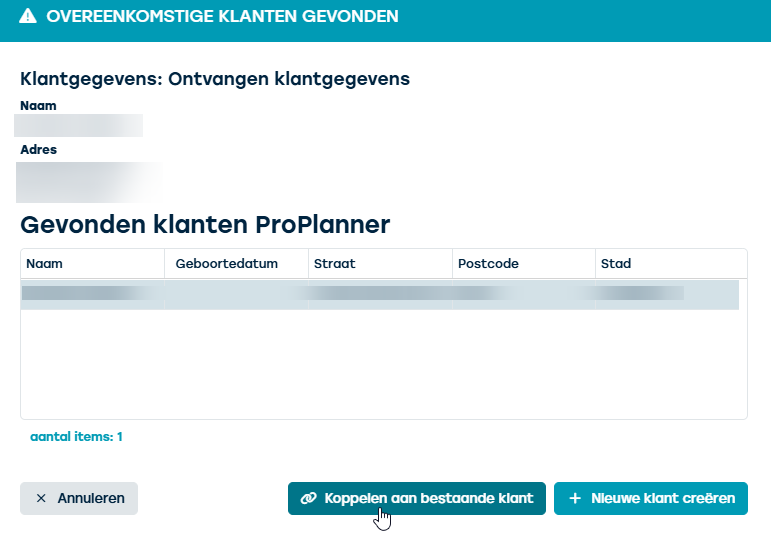Sort by the Stad column header

[671, 264]
